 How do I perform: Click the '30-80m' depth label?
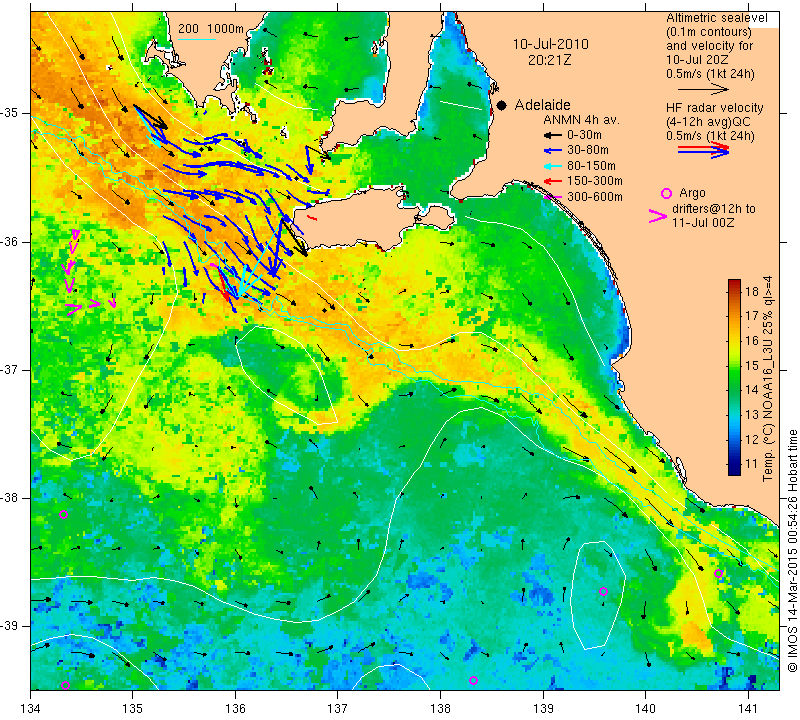tap(588, 150)
